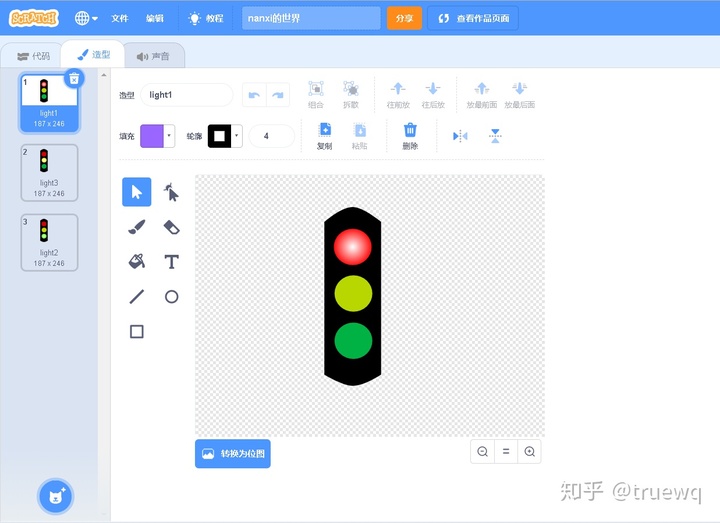Click 转换为位图 (Convert to Bitmap)
This screenshot has width=720, height=523.
coord(233,454)
